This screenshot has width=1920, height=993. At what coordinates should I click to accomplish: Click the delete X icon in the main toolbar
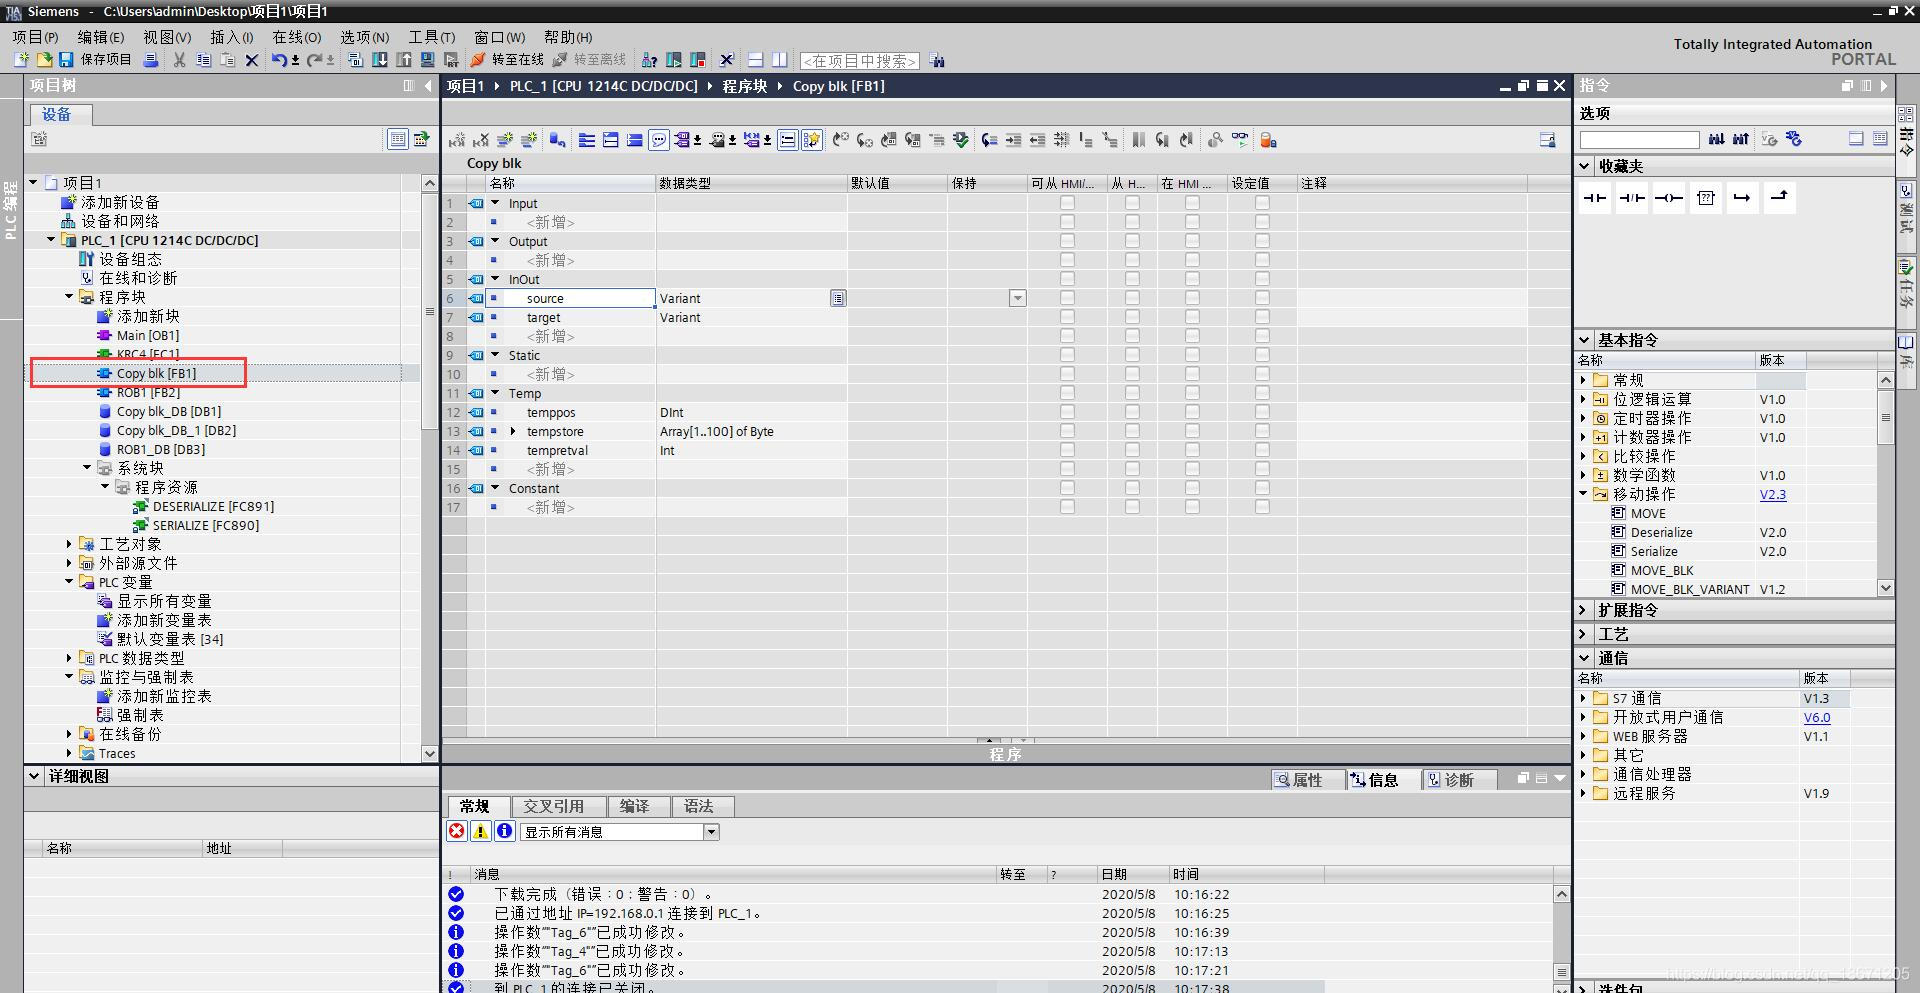coord(252,60)
